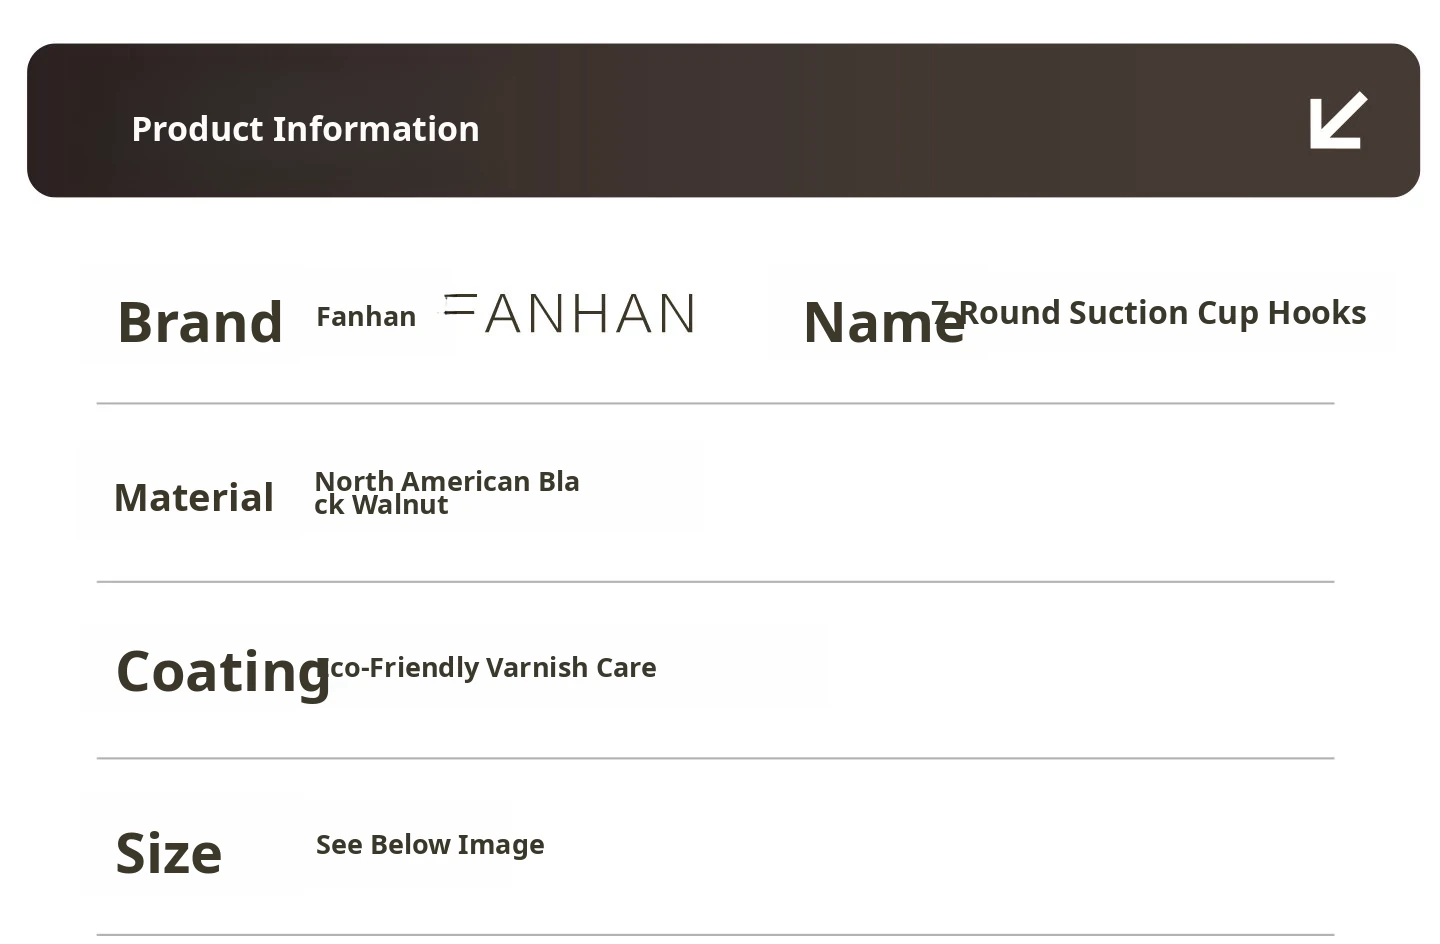Screen dimensions: 1440x944
Task: Click the Material label
Action: (x=194, y=497)
